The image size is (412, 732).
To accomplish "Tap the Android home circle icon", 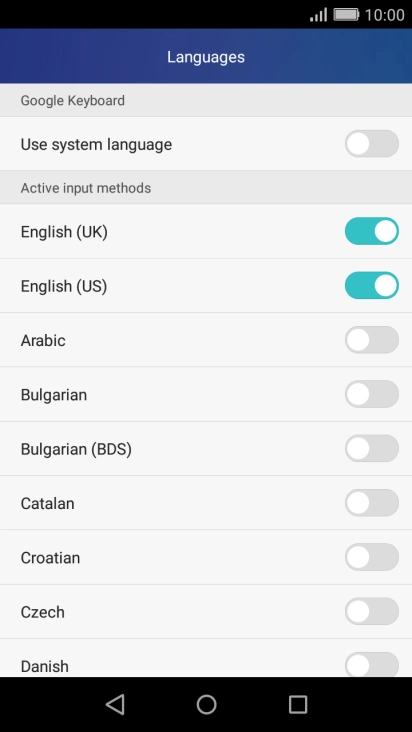I will (206, 704).
